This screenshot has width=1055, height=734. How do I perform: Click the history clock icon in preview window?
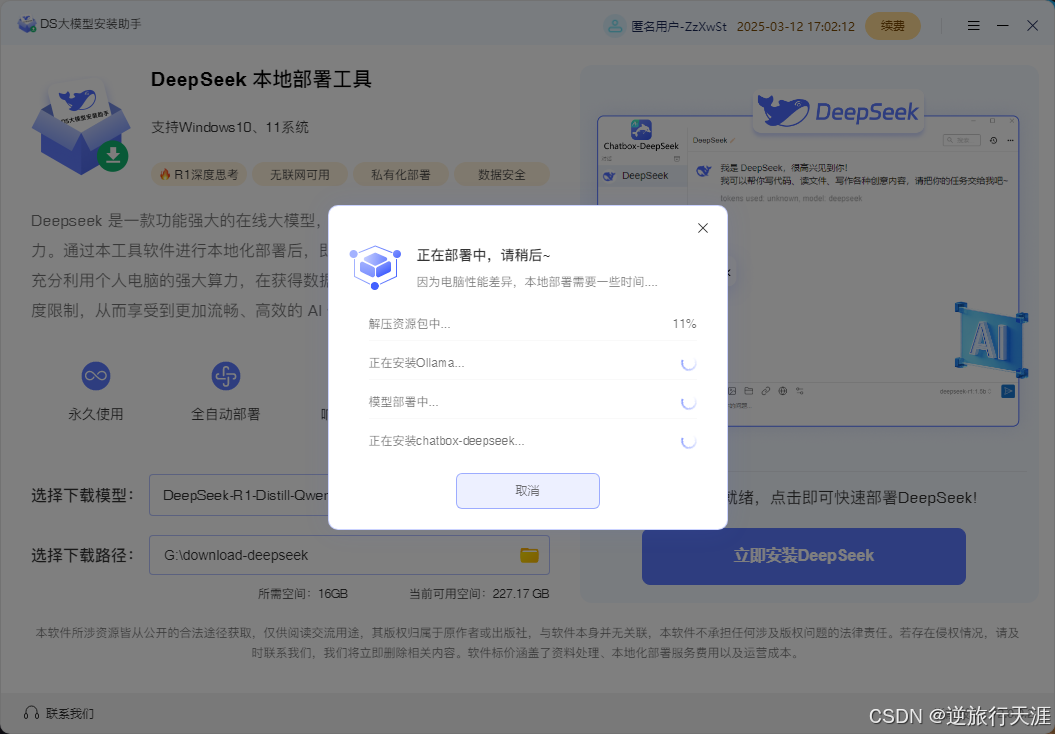pyautogui.click(x=993, y=140)
